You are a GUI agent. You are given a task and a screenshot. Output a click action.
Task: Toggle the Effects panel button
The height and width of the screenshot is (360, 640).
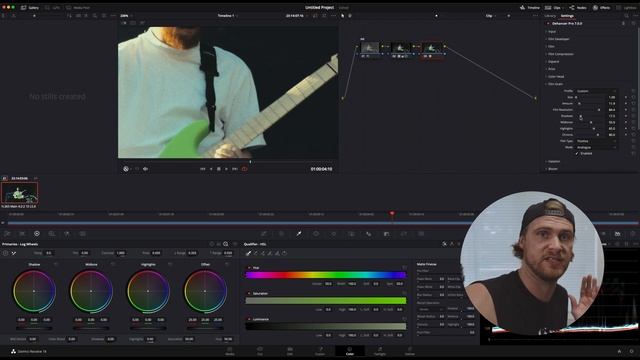tap(602, 7)
